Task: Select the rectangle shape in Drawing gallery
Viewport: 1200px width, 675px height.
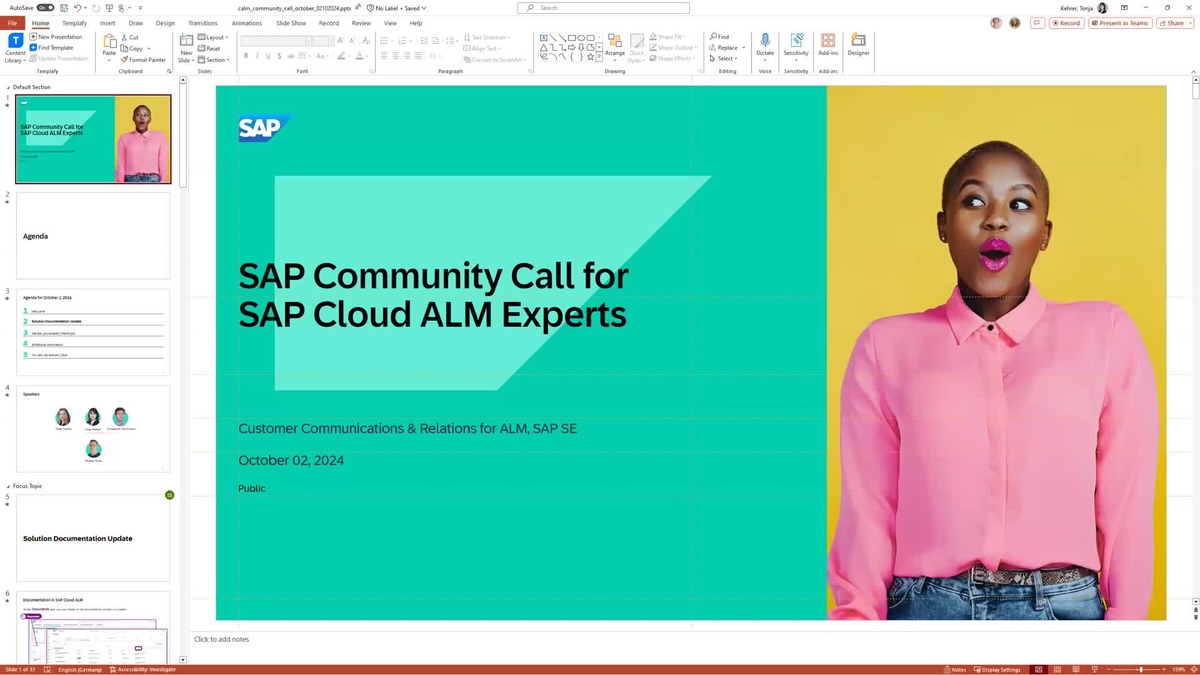Action: (570, 38)
